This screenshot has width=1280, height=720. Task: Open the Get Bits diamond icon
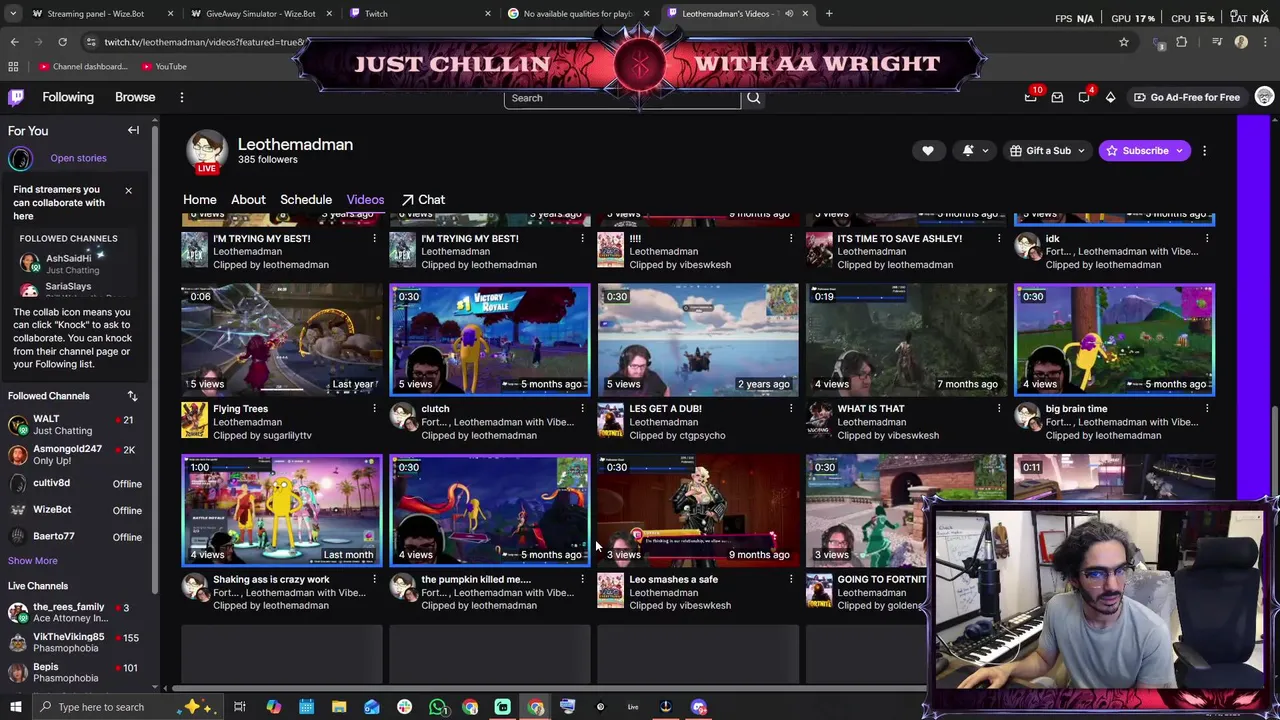click(x=1110, y=97)
